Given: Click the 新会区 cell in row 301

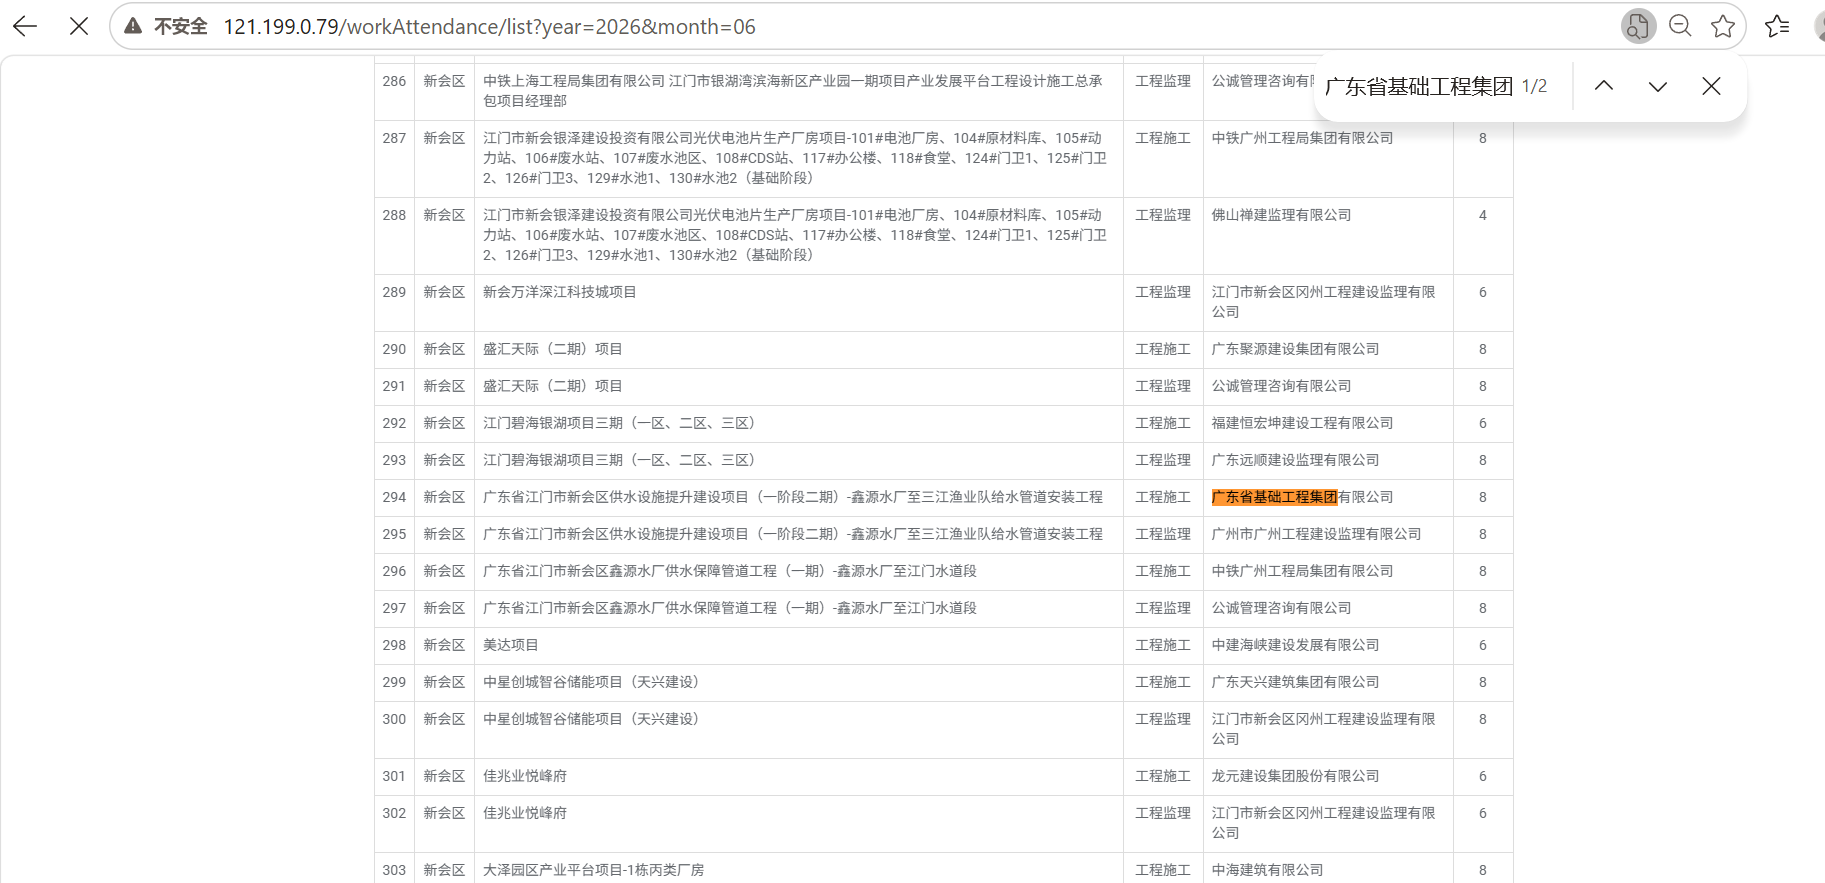Looking at the screenshot, I should (x=444, y=776).
